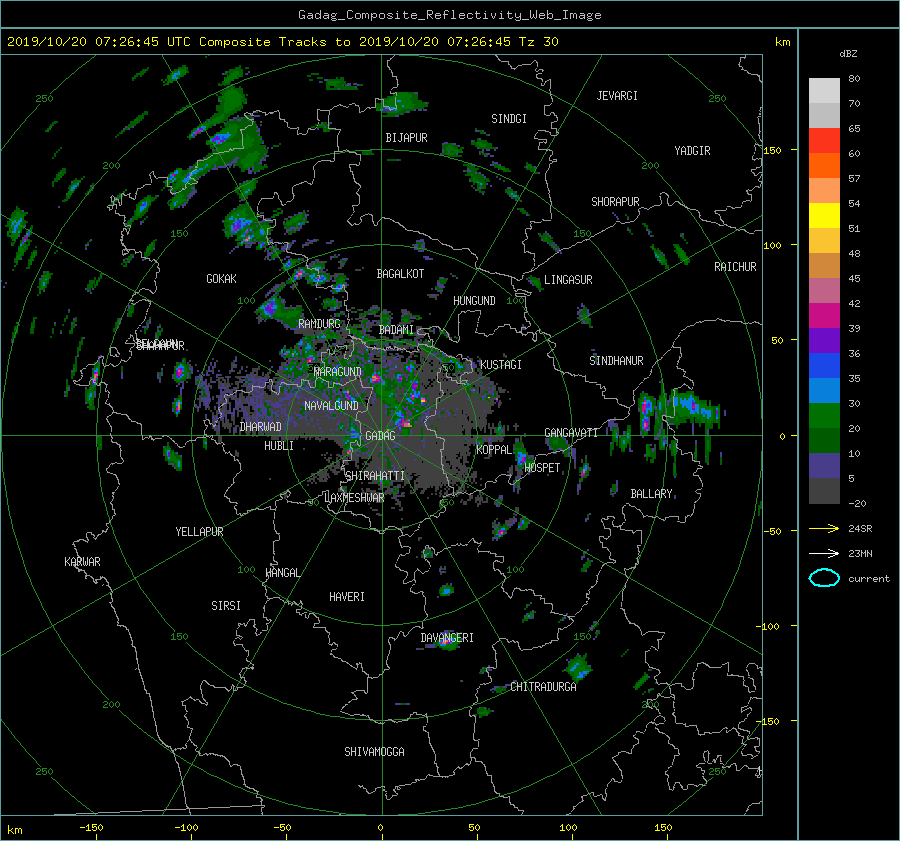Click the BADAMI city label
Screen dimensions: 900x841
click(x=396, y=330)
